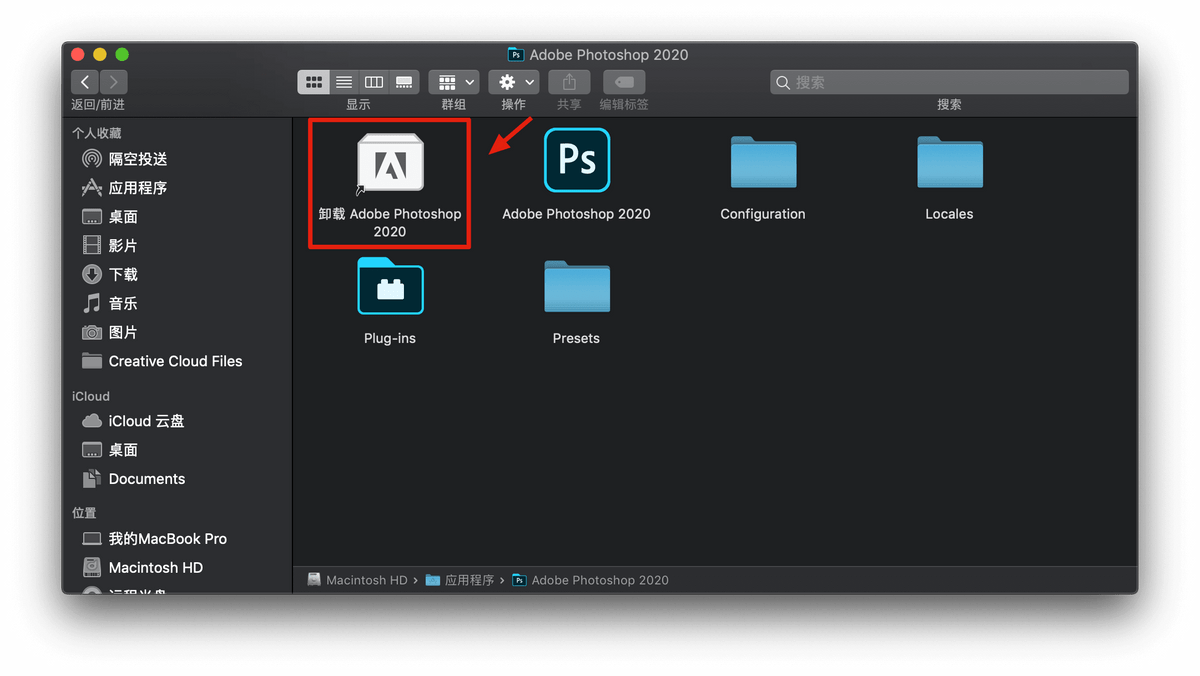The height and width of the screenshot is (676, 1200).
Task: Click the Adobe Photoshop 2020 app name label
Action: tap(577, 214)
